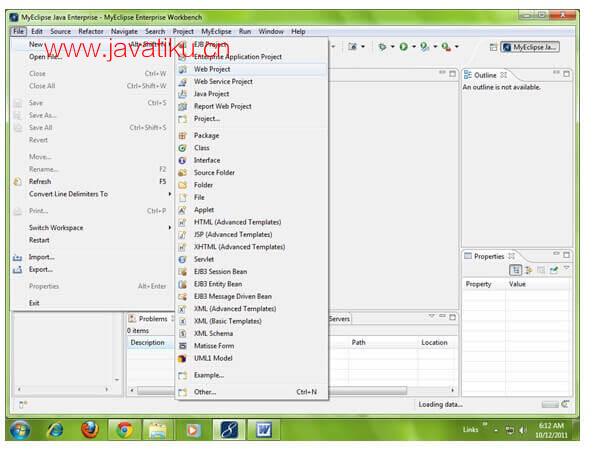Click the Path column header
Viewport: 614px width, 460px height.
383,343
